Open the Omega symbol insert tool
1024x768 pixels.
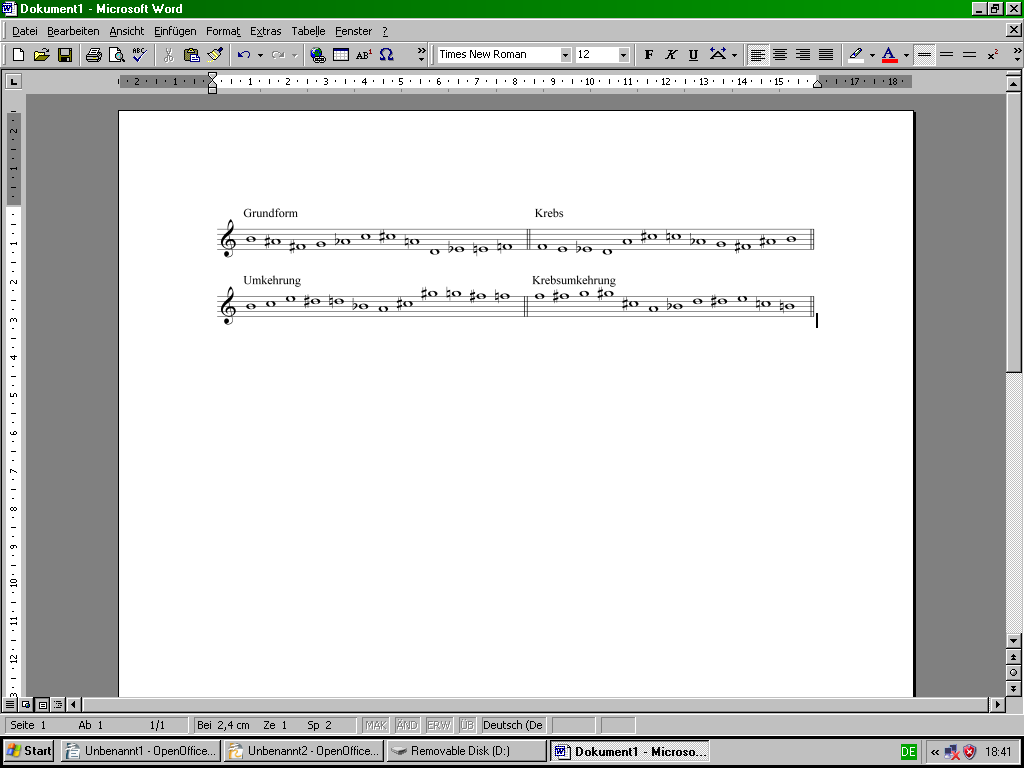click(x=387, y=55)
